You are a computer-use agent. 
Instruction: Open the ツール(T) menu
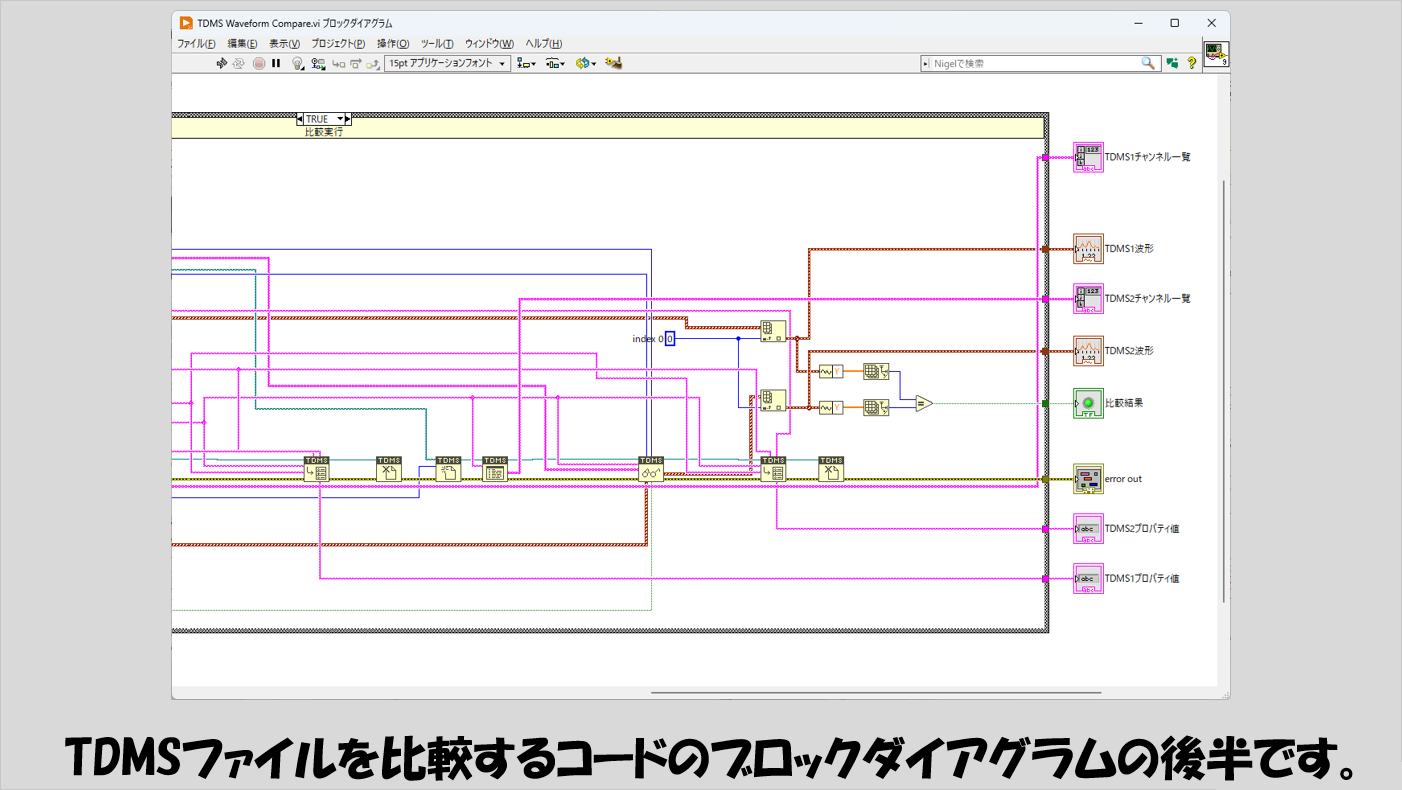click(x=437, y=44)
